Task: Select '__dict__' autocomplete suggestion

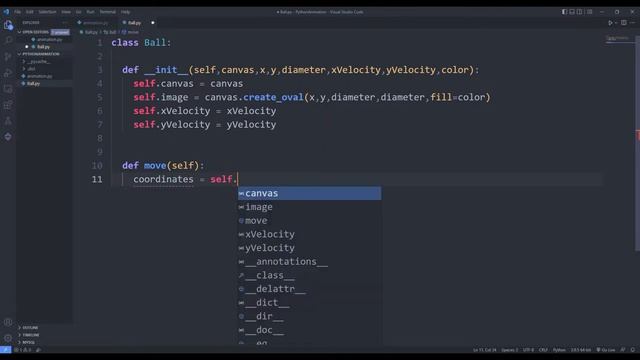Action: pyautogui.click(x=309, y=302)
